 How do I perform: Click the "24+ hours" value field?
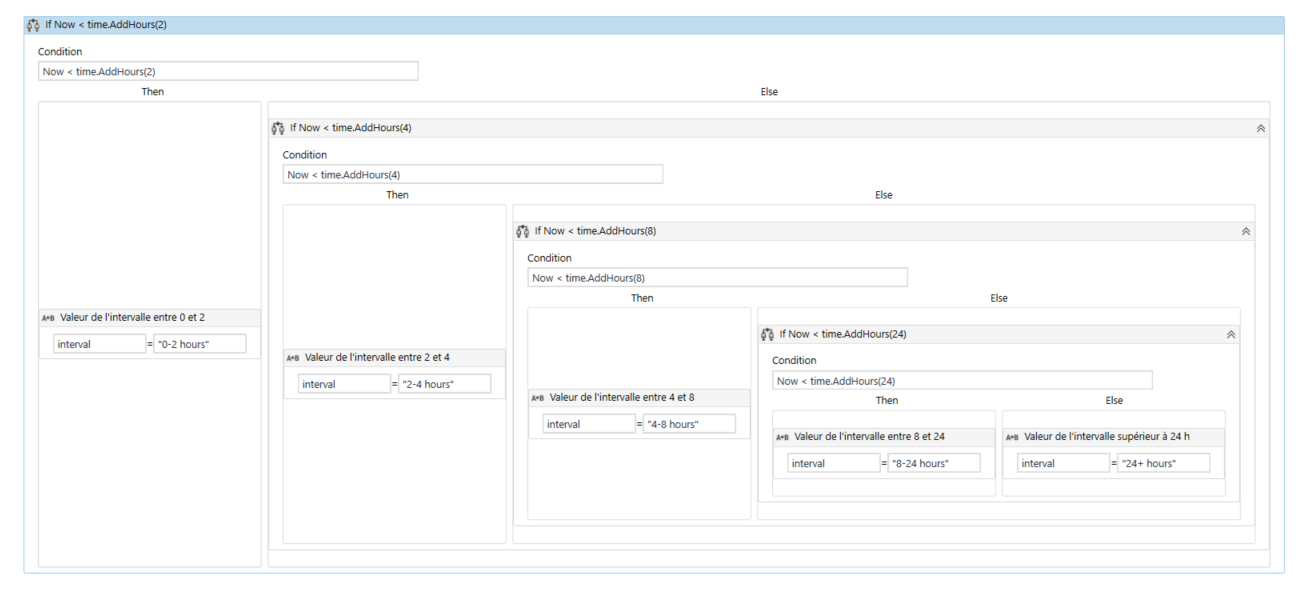(x=1164, y=463)
